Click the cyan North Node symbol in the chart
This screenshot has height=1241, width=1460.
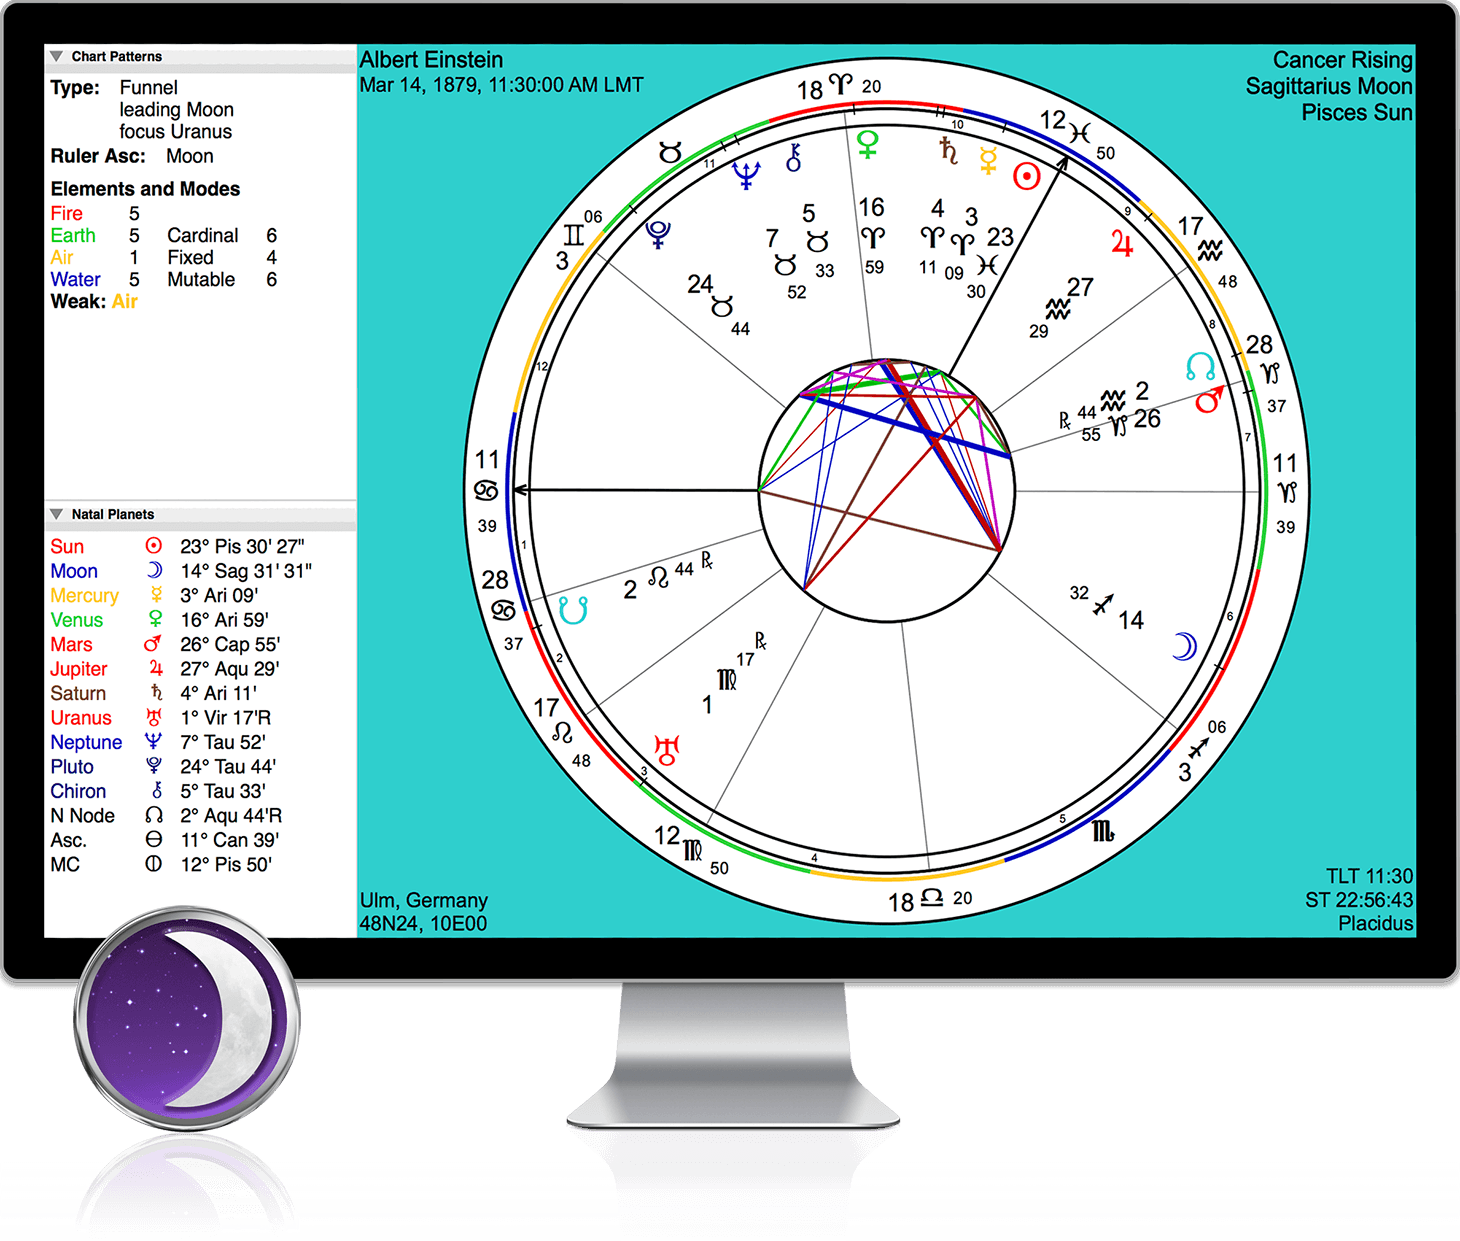(1200, 367)
